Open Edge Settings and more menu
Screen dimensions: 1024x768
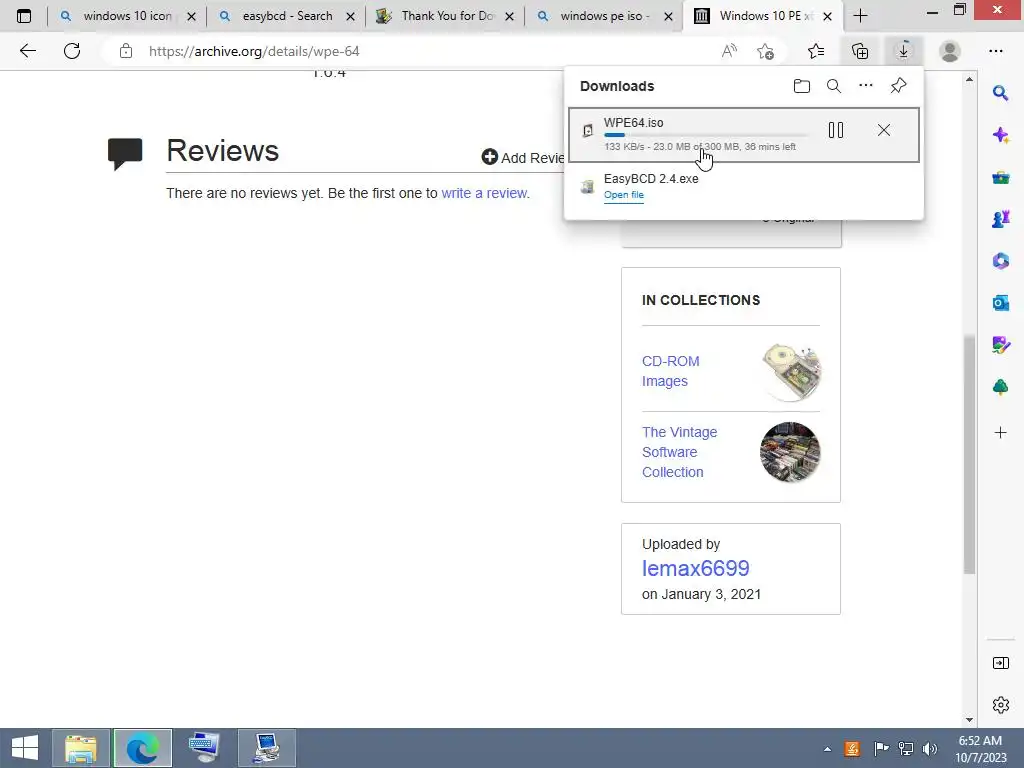tap(995, 51)
